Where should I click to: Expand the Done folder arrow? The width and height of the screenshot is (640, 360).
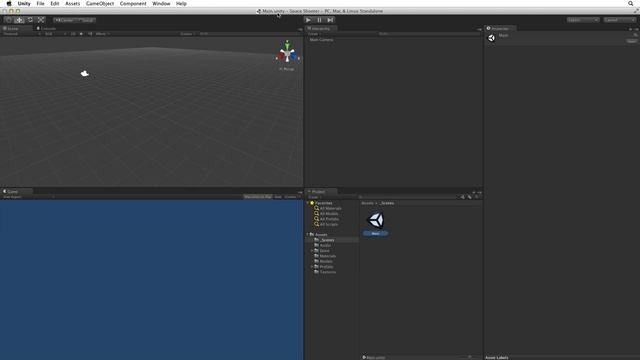click(312, 251)
